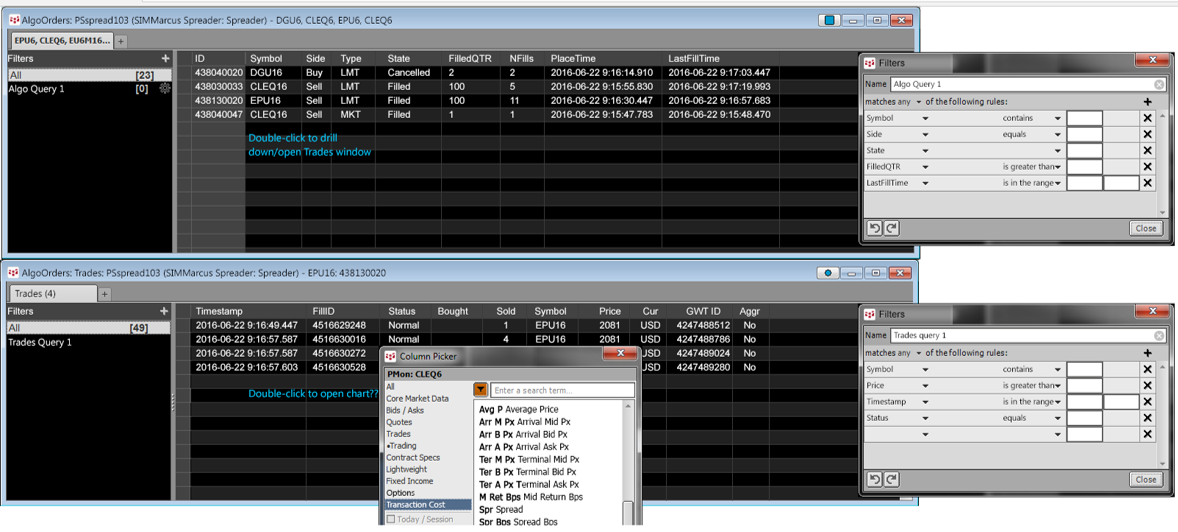Undo in Algo Query 1 Filters dialog
This screenshot has width=1178, height=532.
click(x=874, y=228)
